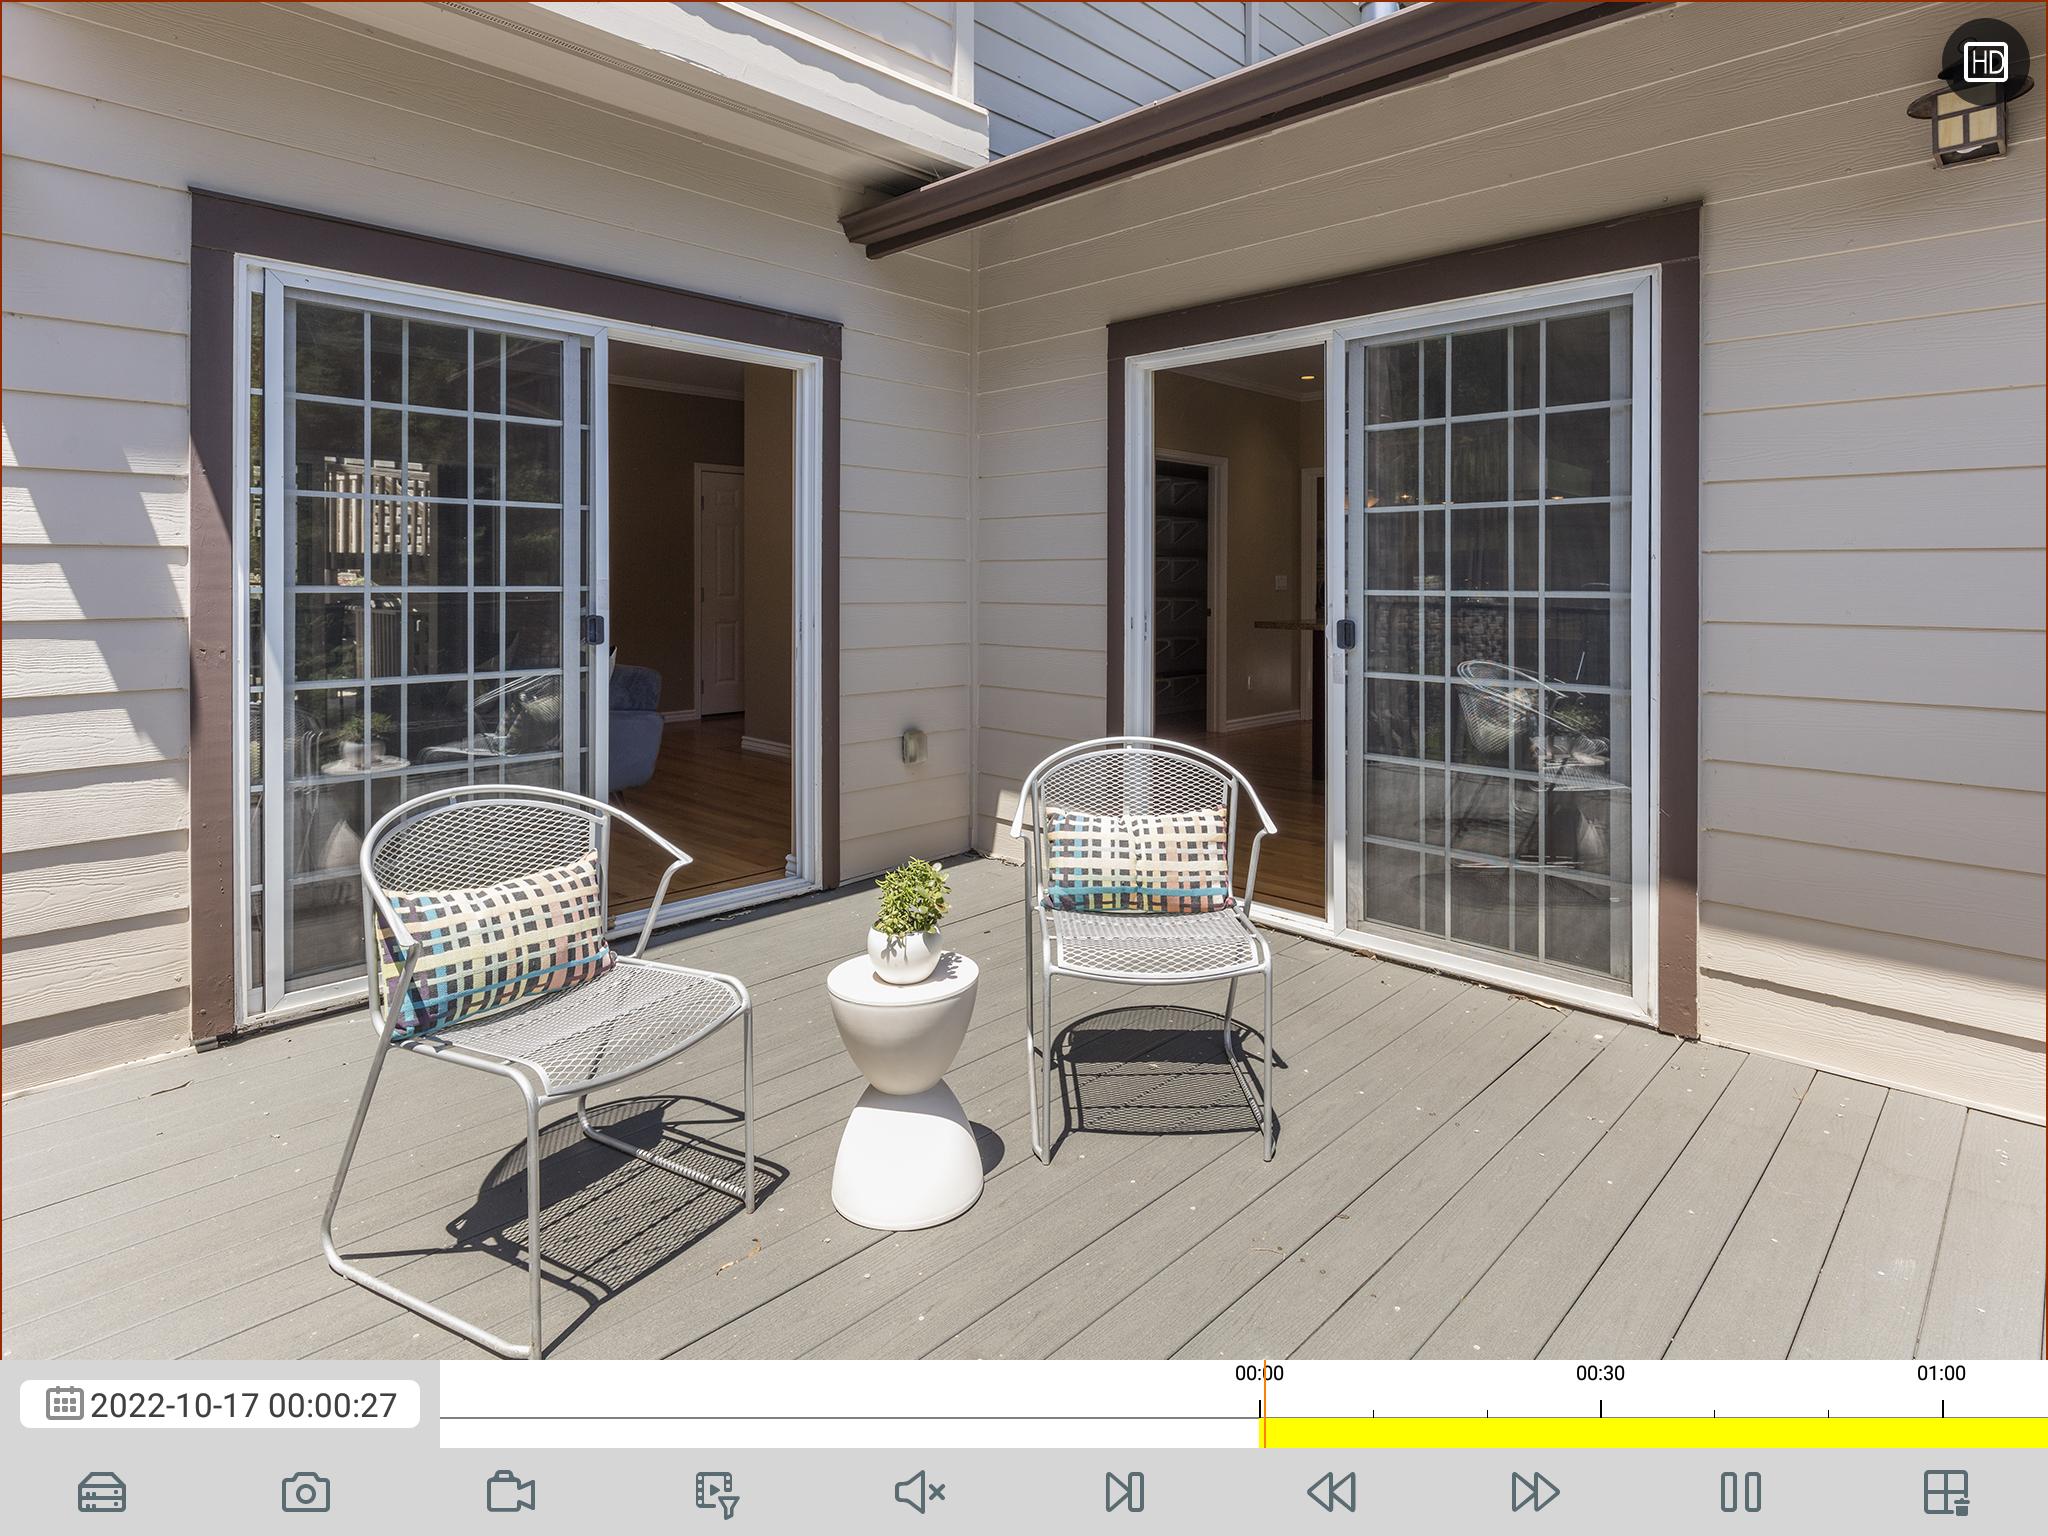Pause the video playback
The height and width of the screenshot is (1536, 2048).
click(1740, 1492)
